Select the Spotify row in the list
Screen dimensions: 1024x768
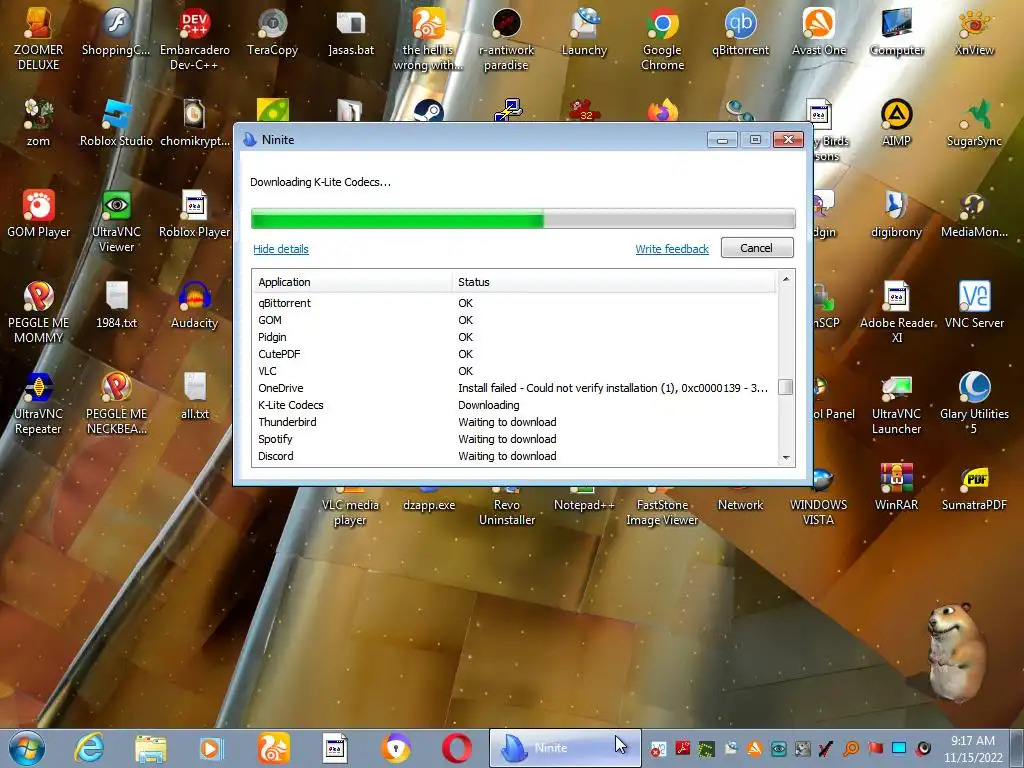point(515,439)
